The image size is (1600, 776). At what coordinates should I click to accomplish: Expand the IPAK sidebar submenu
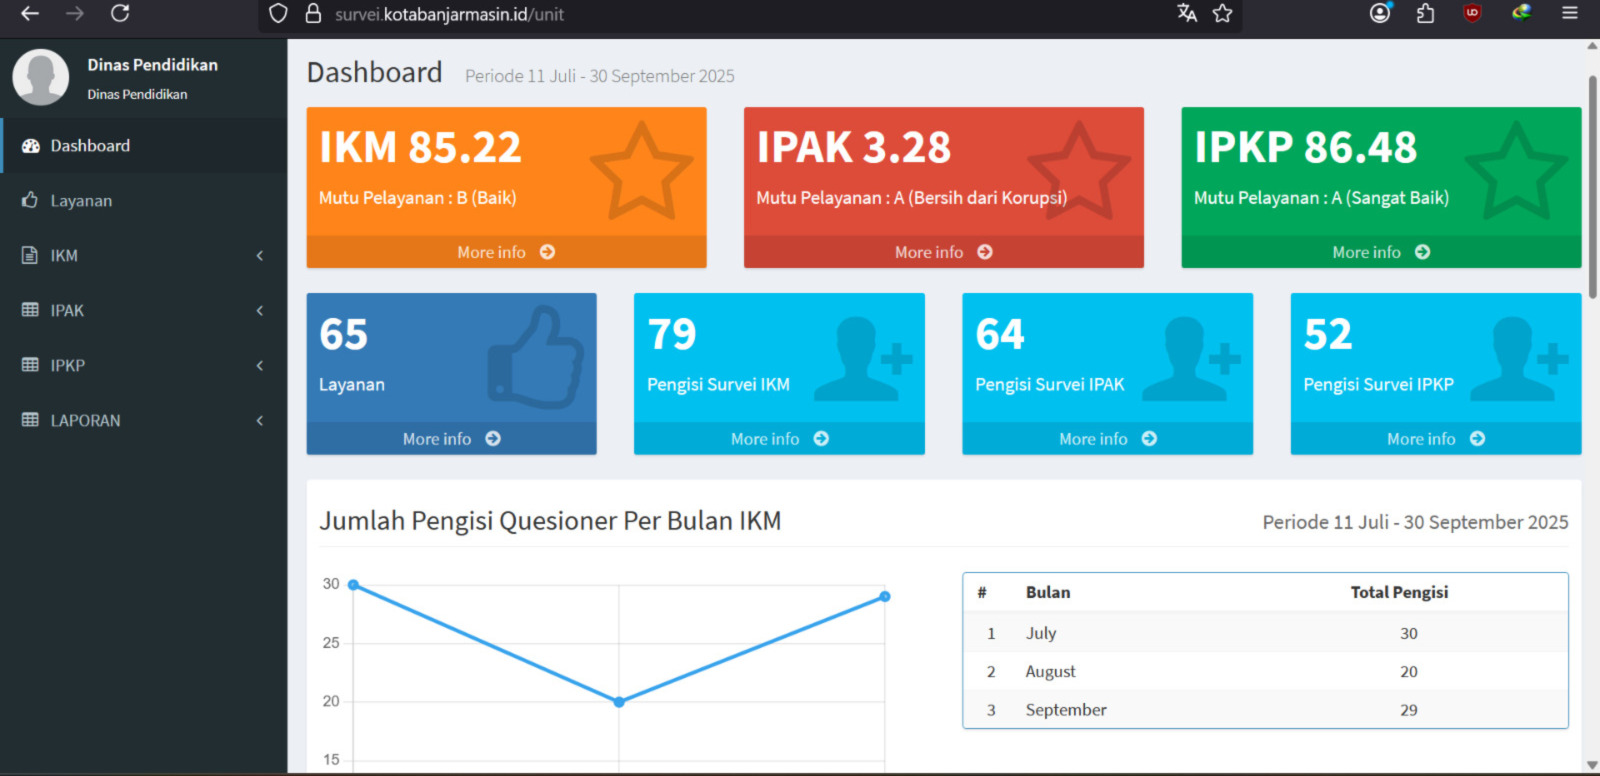point(260,311)
